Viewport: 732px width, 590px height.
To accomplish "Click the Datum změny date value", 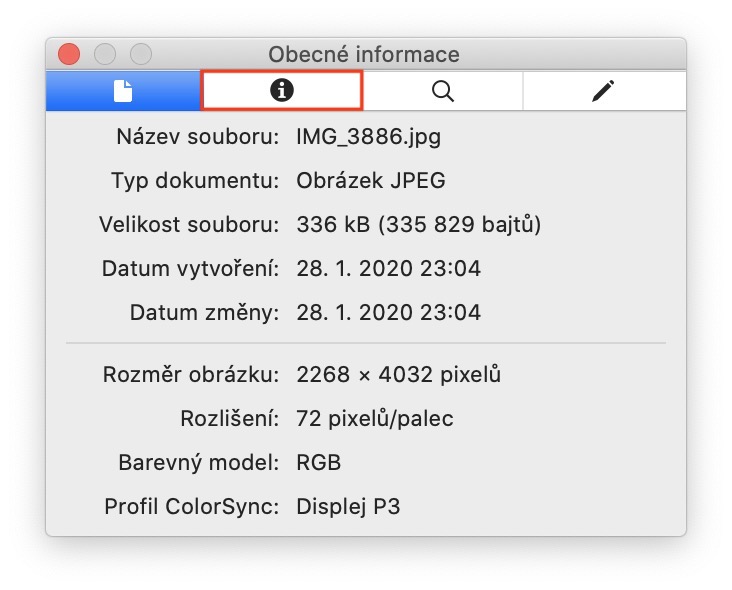I will pos(388,313).
